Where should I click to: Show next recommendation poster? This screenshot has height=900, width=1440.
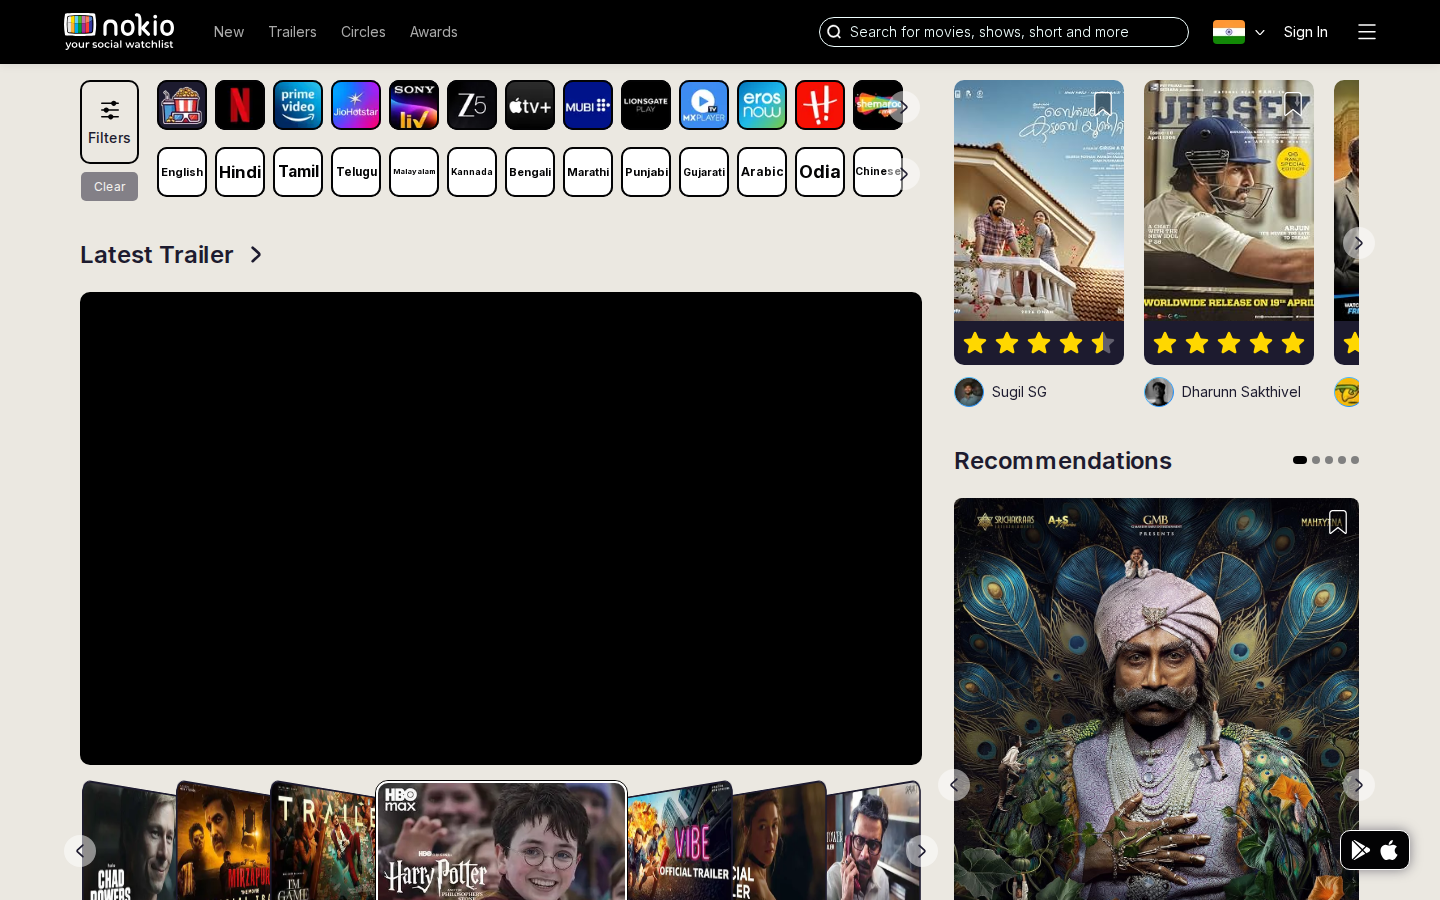coord(1358,785)
